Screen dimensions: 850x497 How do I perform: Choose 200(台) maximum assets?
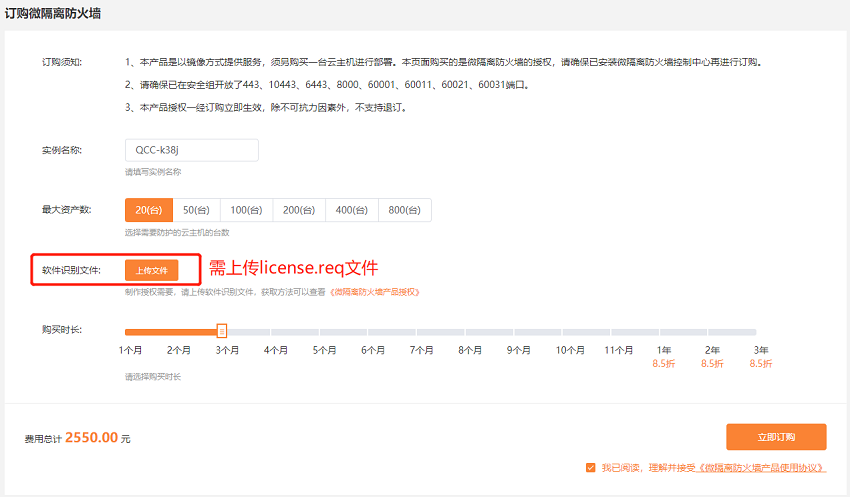[299, 209]
